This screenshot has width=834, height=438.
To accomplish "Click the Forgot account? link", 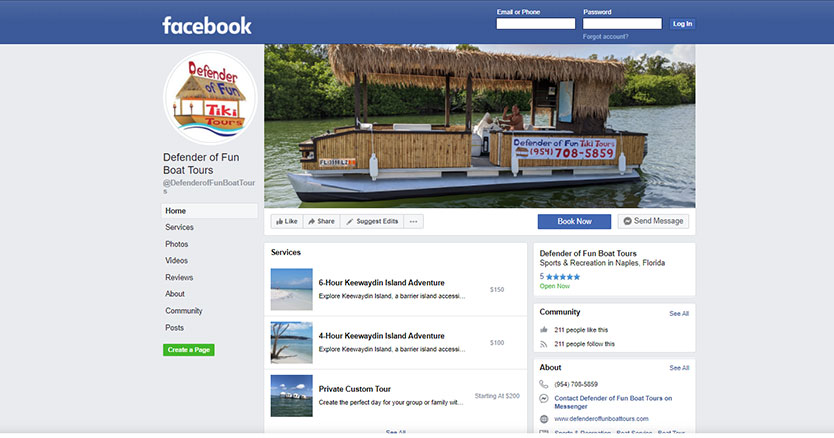I will 605,36.
